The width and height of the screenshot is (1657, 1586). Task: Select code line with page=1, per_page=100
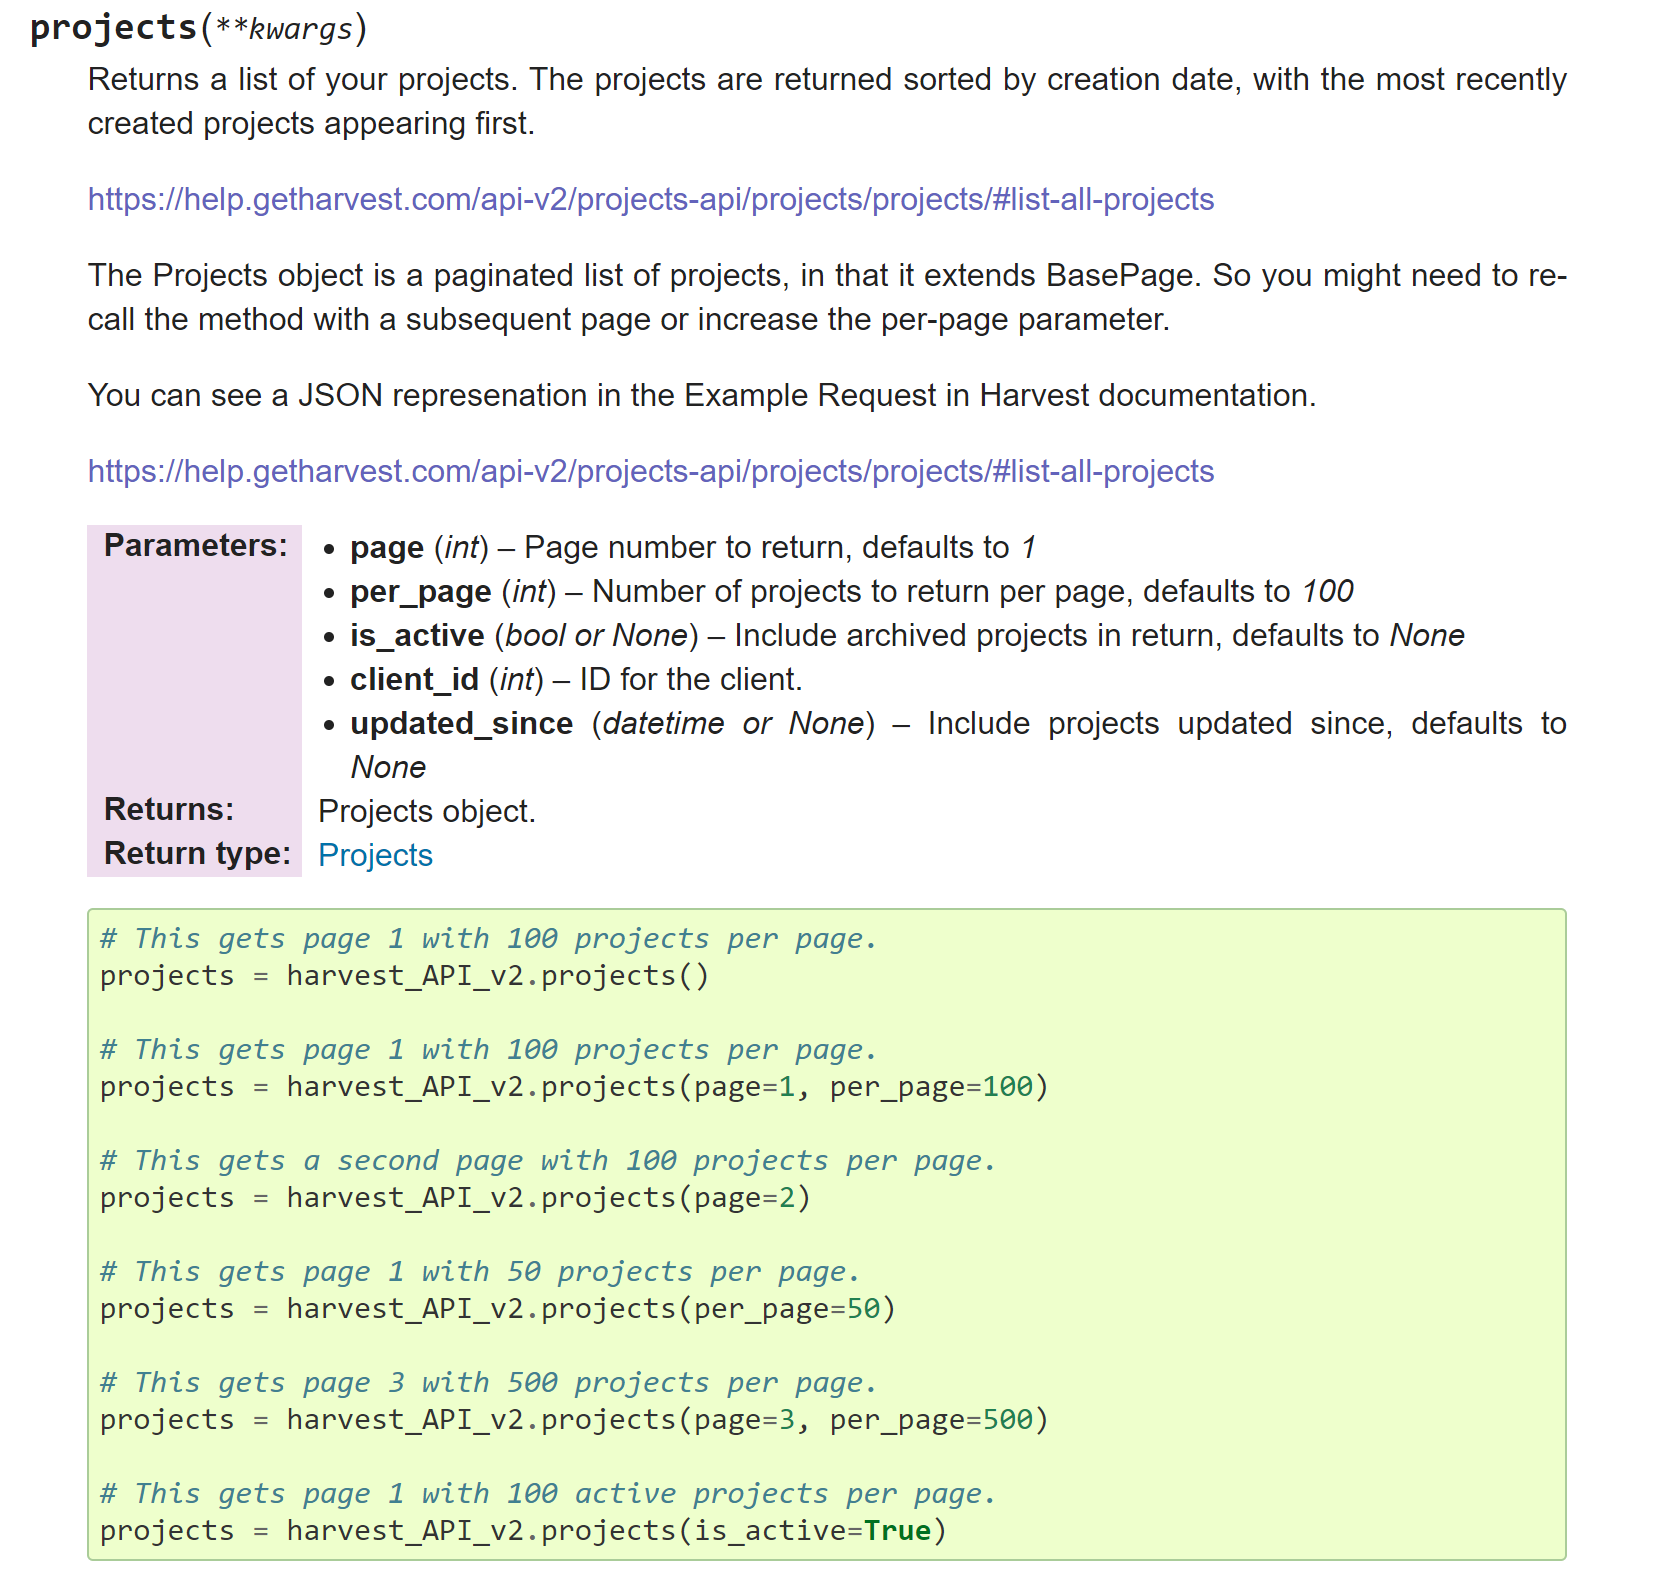(572, 1086)
